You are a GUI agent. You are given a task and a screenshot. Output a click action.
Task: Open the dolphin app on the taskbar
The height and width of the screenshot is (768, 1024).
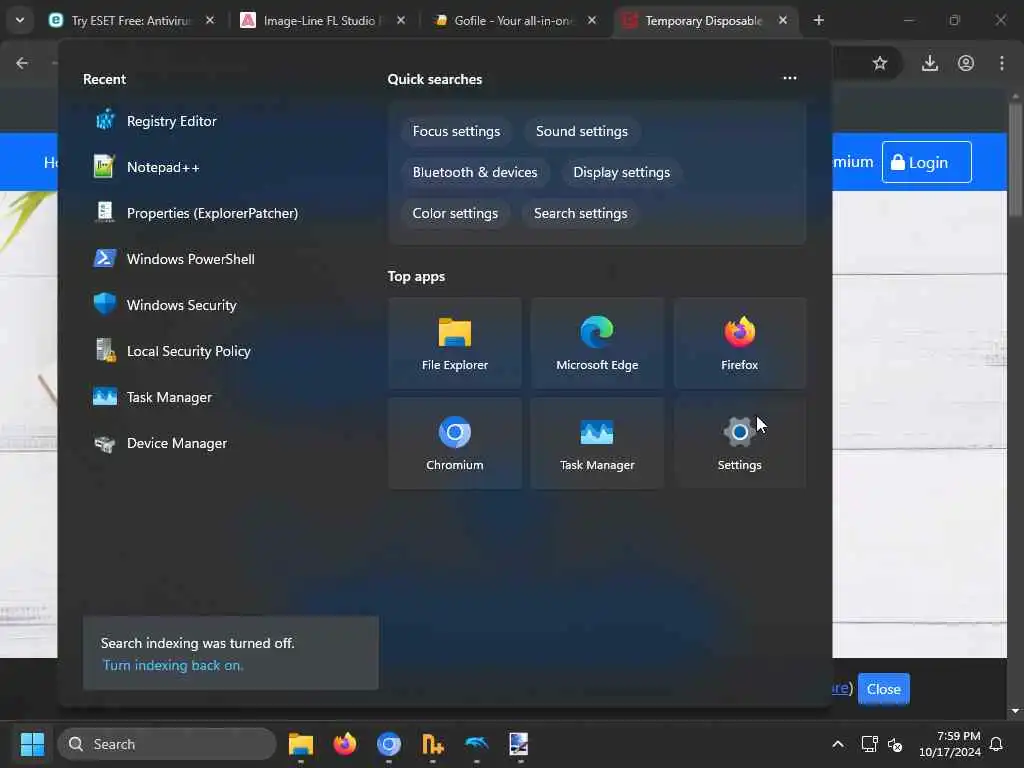click(476, 744)
